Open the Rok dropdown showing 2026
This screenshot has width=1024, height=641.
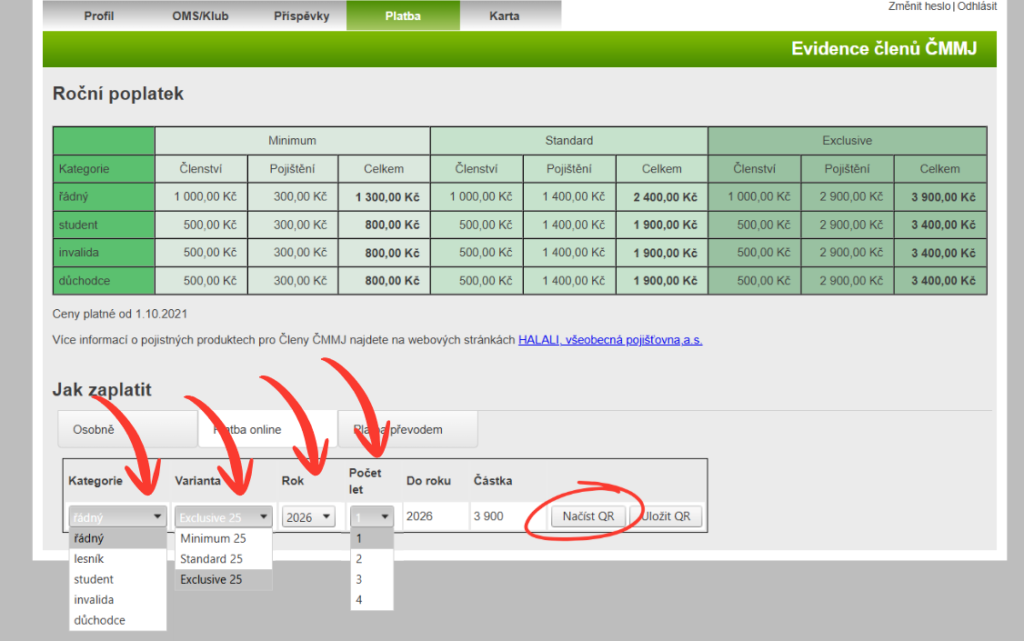click(308, 517)
